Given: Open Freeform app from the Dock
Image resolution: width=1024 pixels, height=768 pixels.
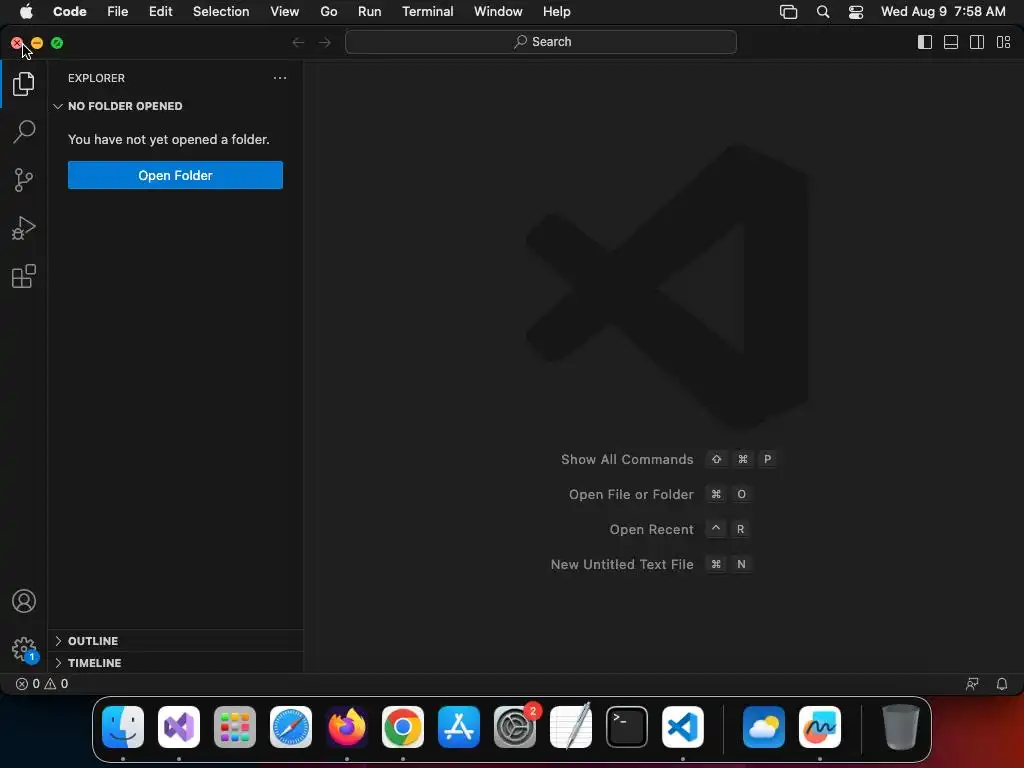Looking at the screenshot, I should pos(820,727).
